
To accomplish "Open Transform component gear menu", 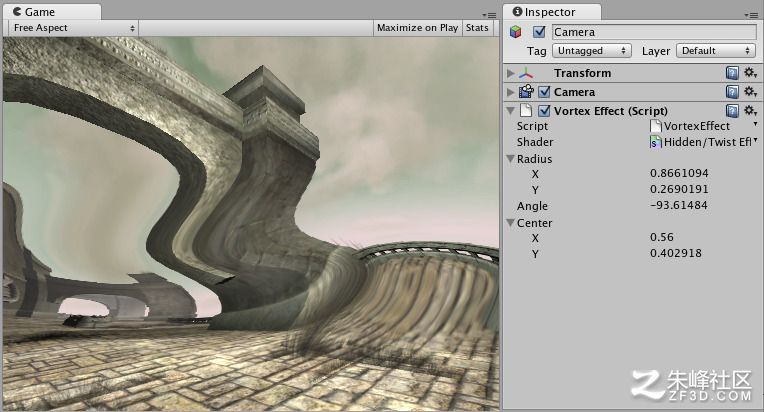I will (750, 73).
